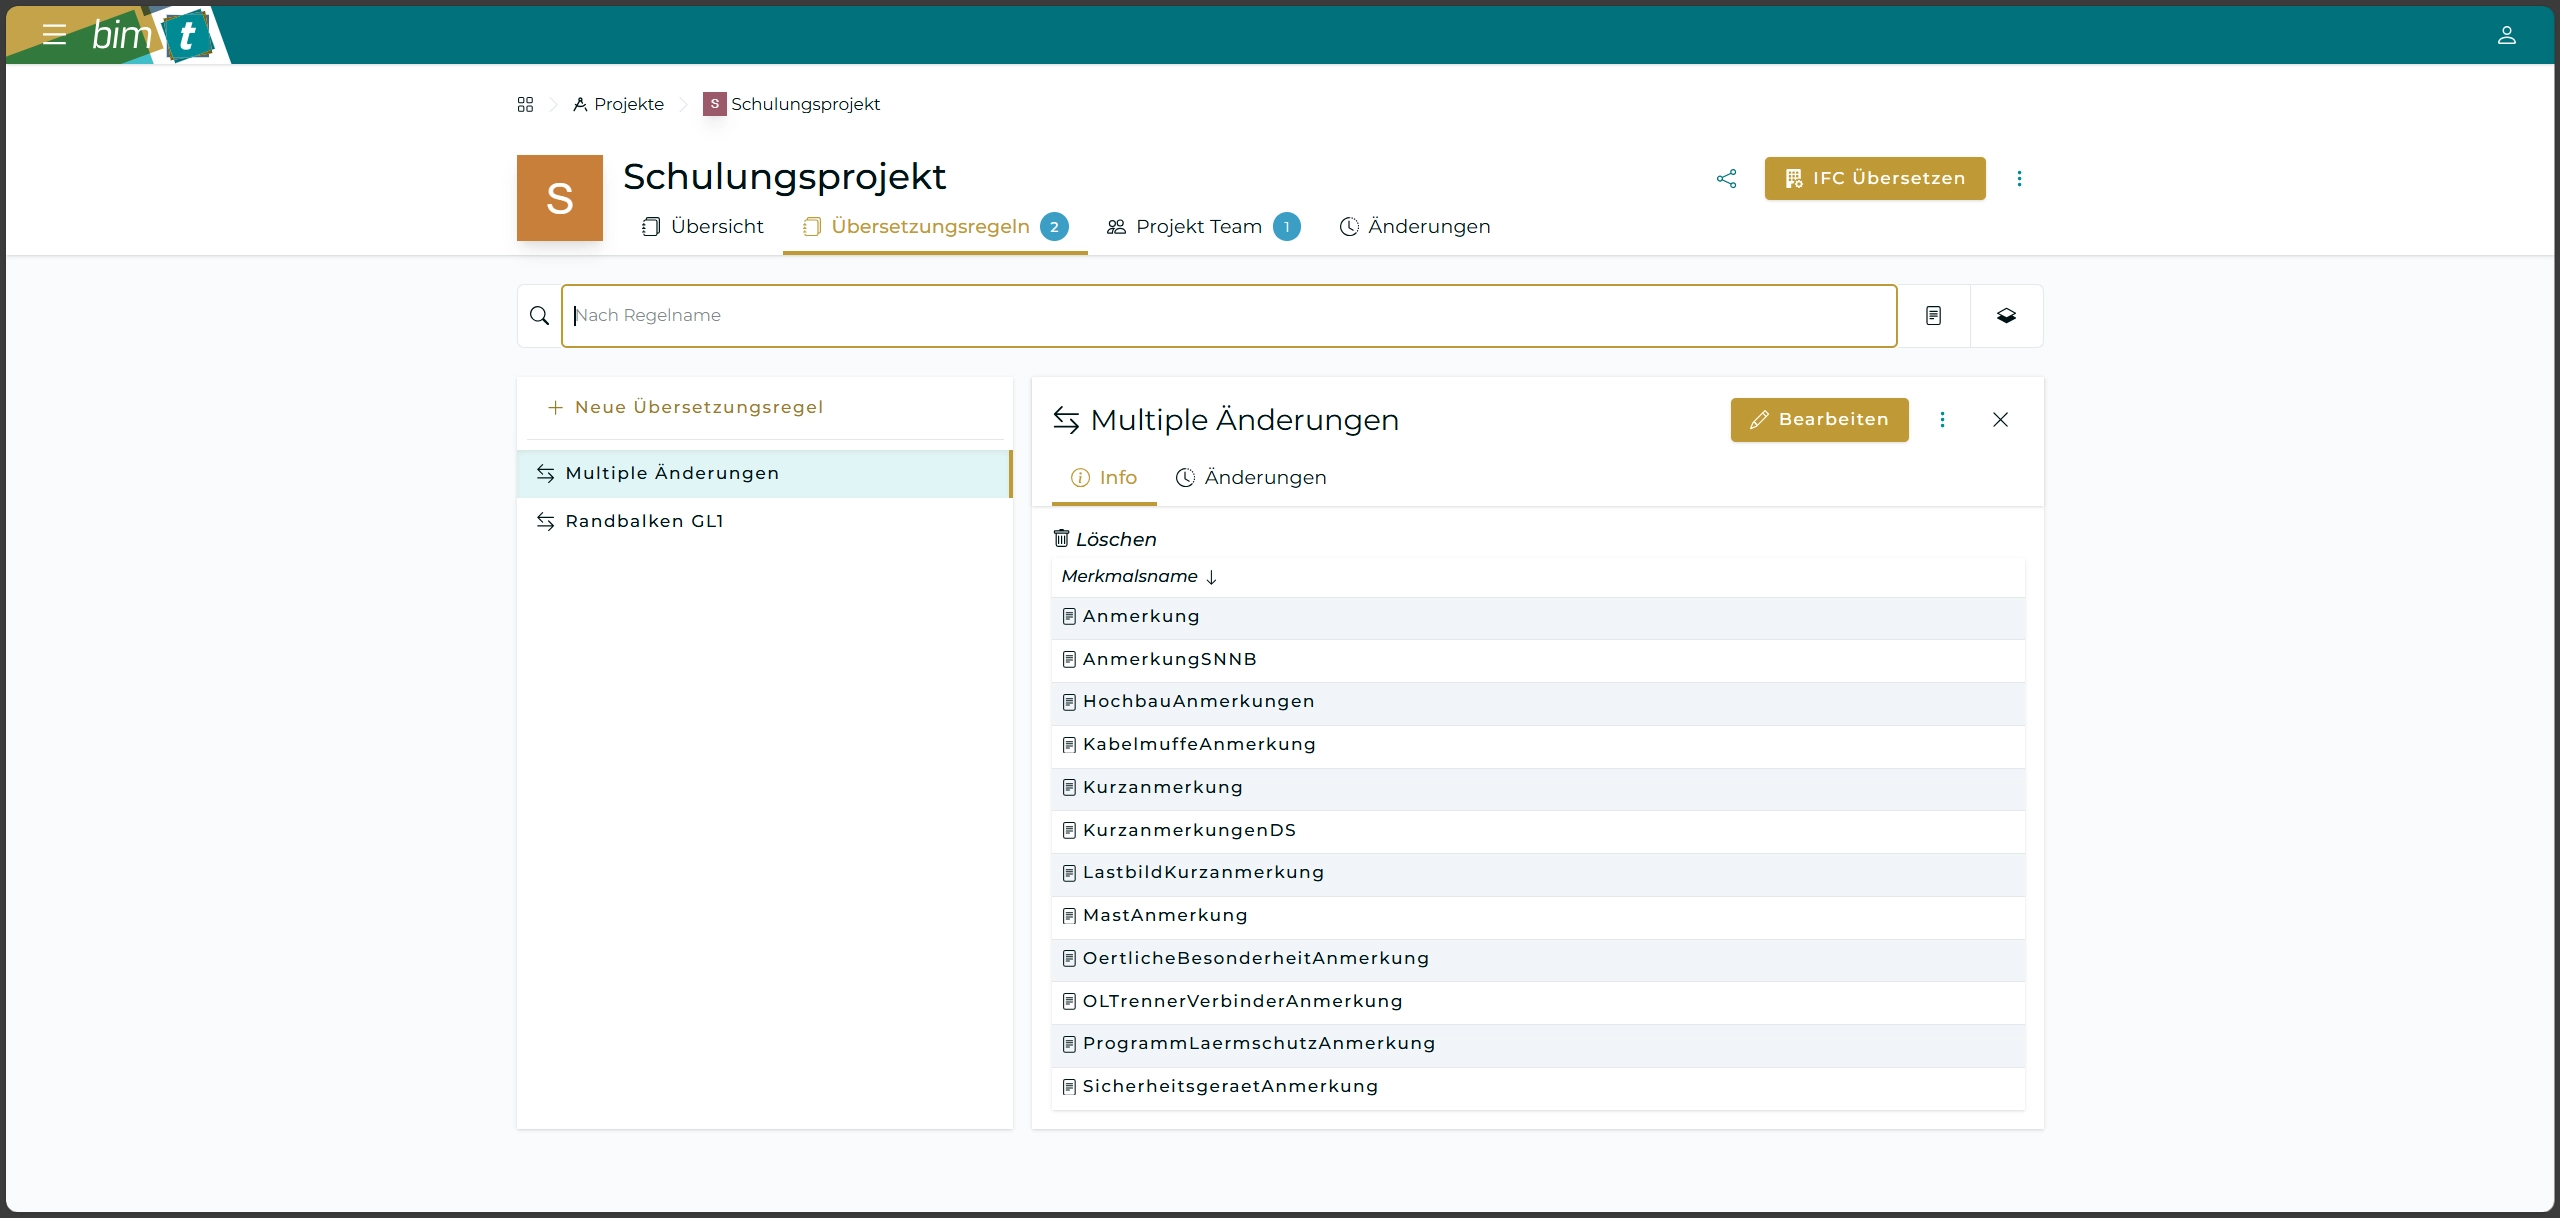
Task: Open the hamburger menu
Action: pyautogui.click(x=54, y=35)
